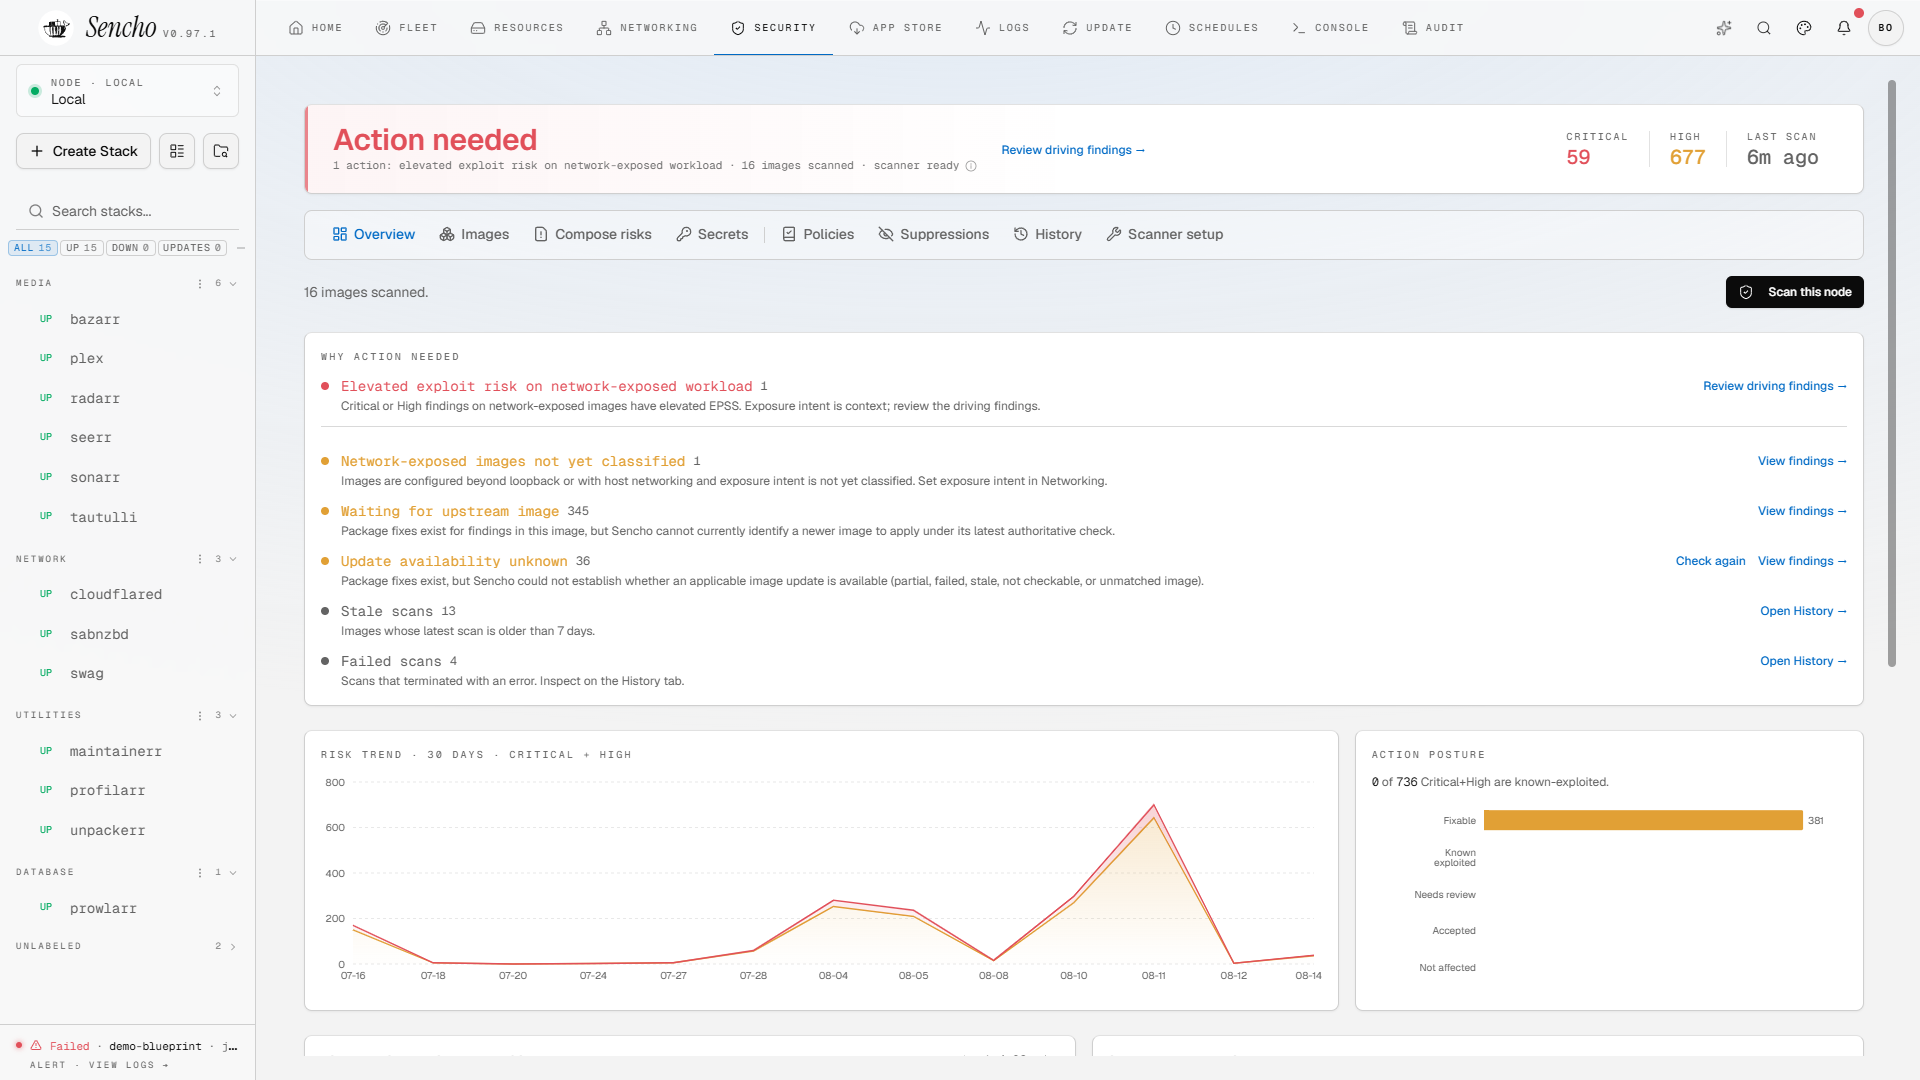Click Review driving findings in the banner
Image resolution: width=1920 pixels, height=1080 pixels.
(x=1073, y=150)
